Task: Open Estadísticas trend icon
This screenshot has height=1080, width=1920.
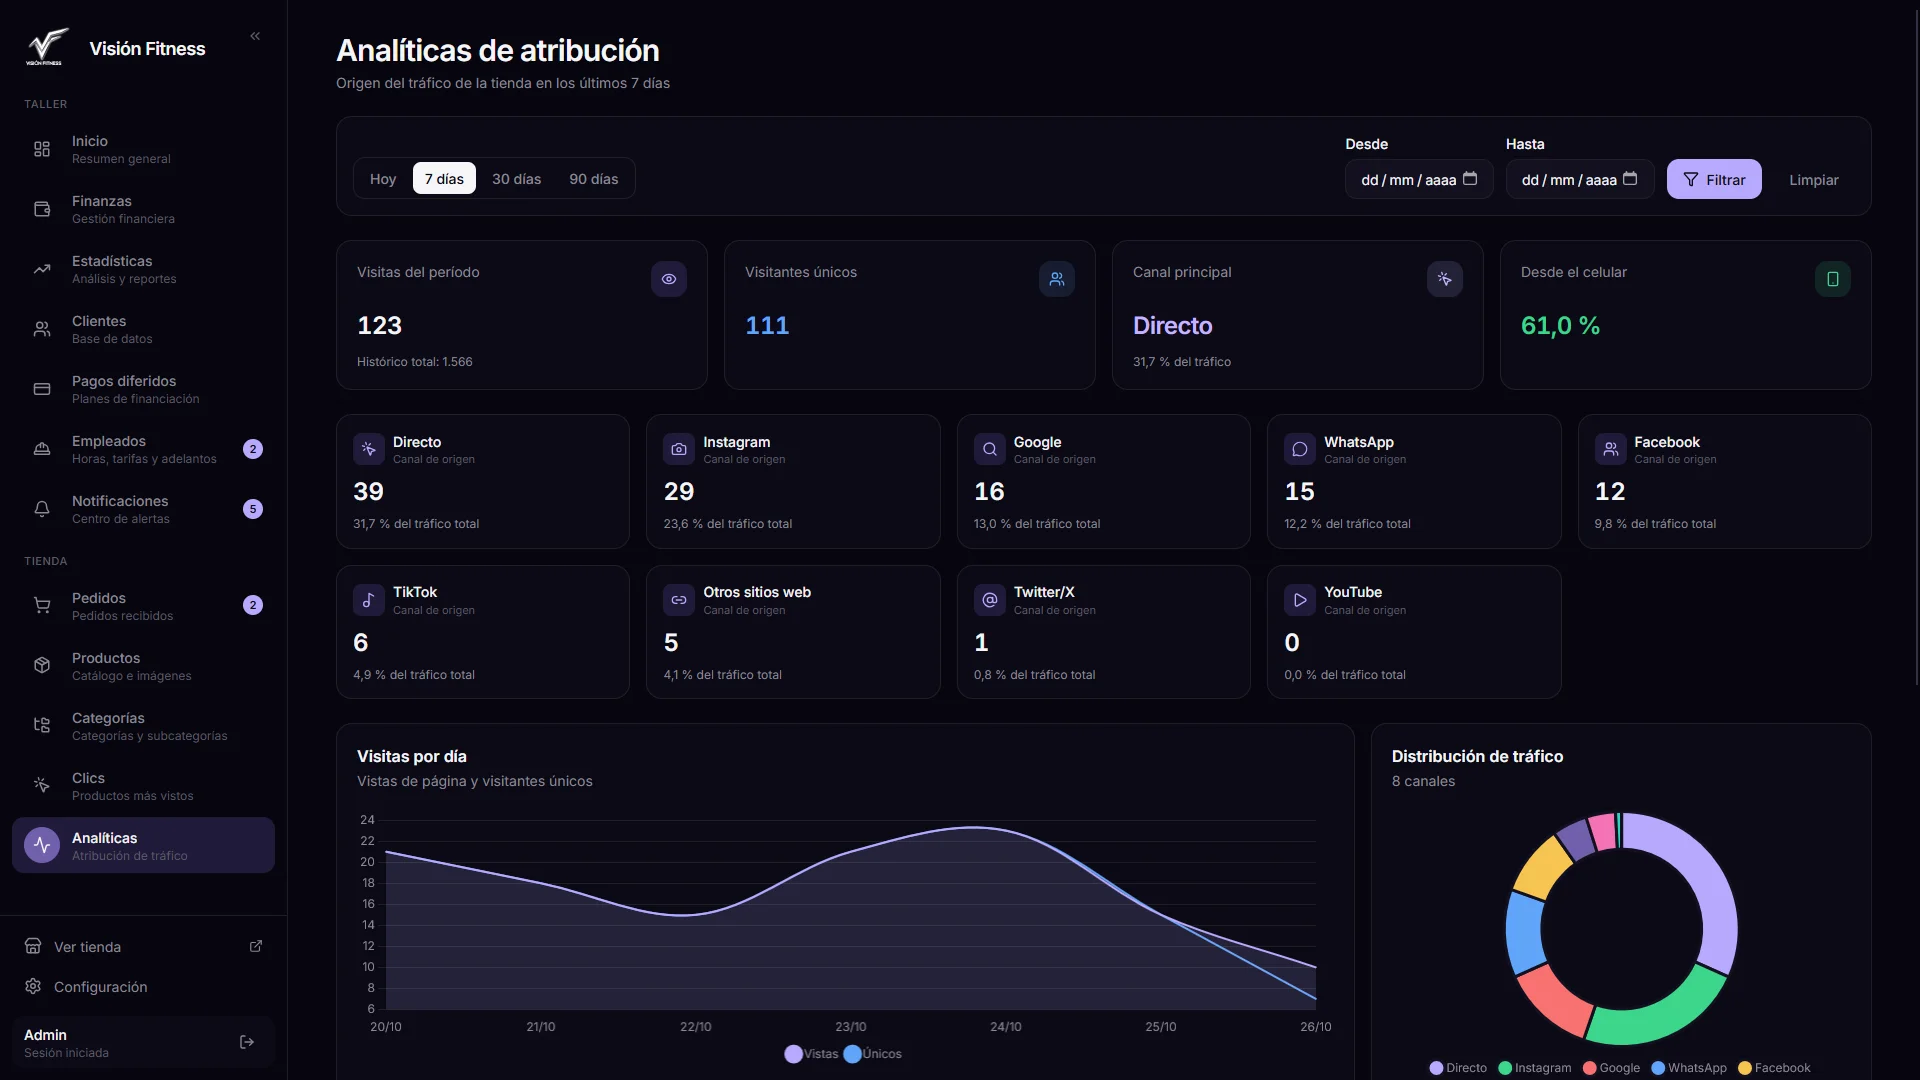Action: click(42, 269)
